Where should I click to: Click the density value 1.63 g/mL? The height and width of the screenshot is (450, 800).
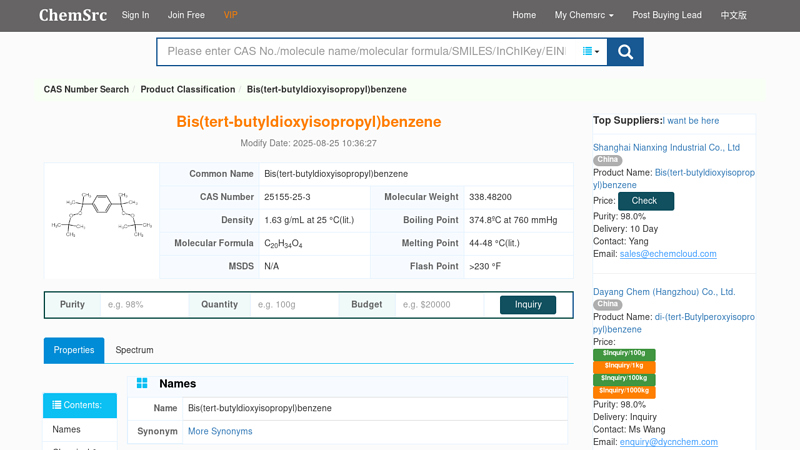[309, 220]
